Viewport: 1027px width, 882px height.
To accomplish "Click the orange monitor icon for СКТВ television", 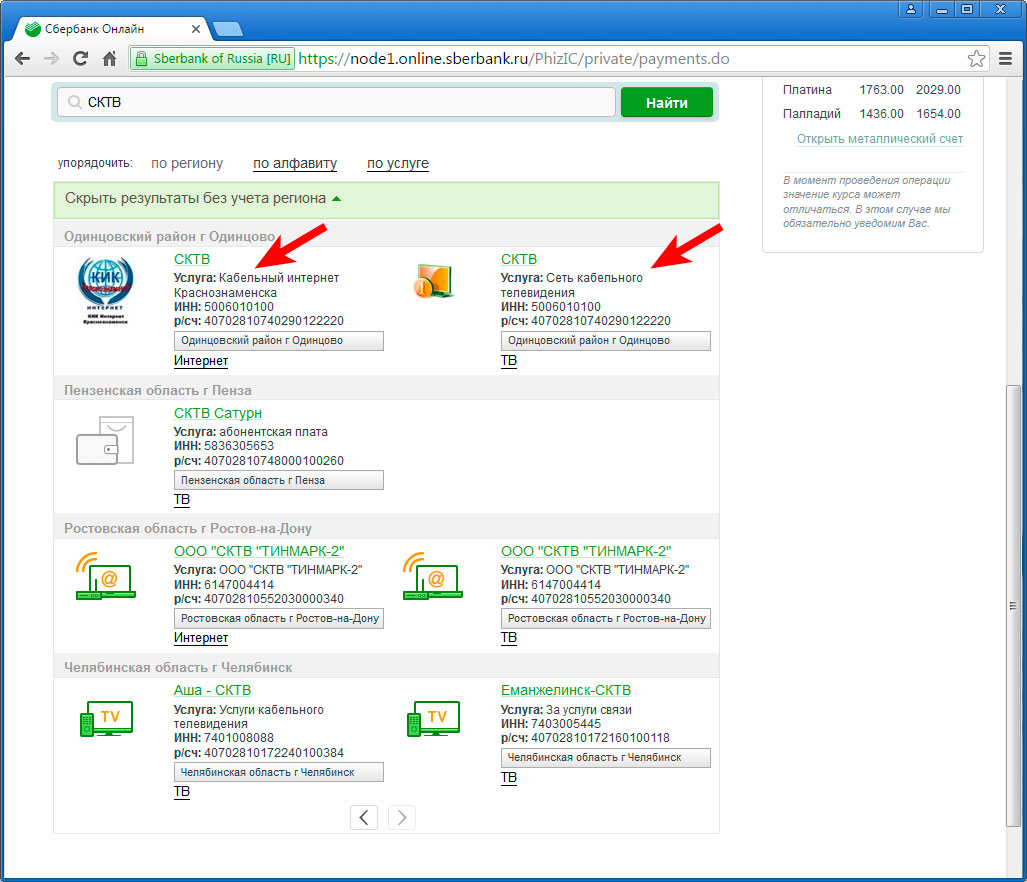I will pyautogui.click(x=433, y=281).
